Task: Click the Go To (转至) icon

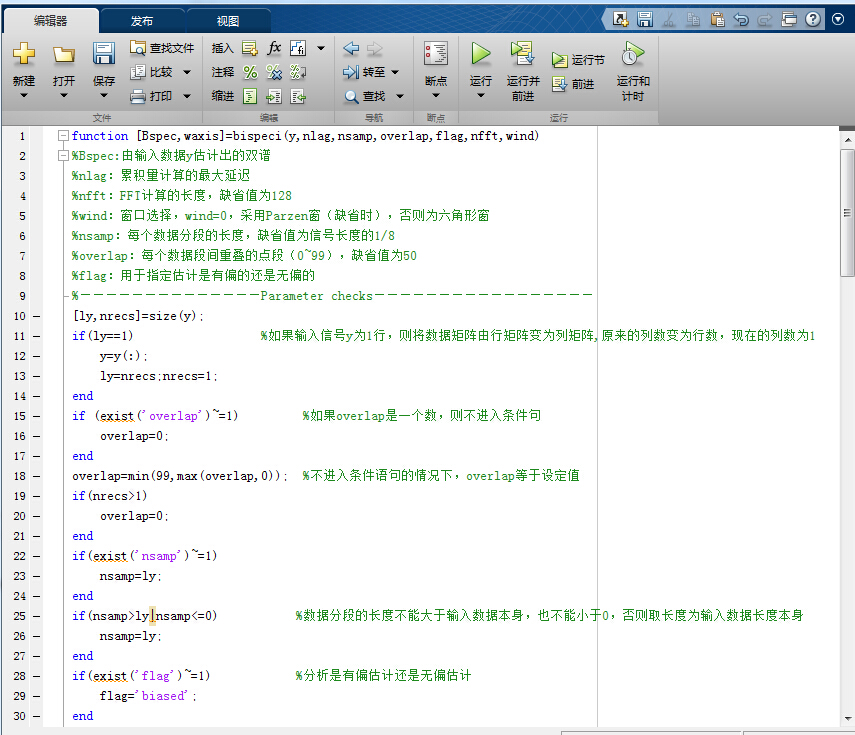Action: (351, 72)
